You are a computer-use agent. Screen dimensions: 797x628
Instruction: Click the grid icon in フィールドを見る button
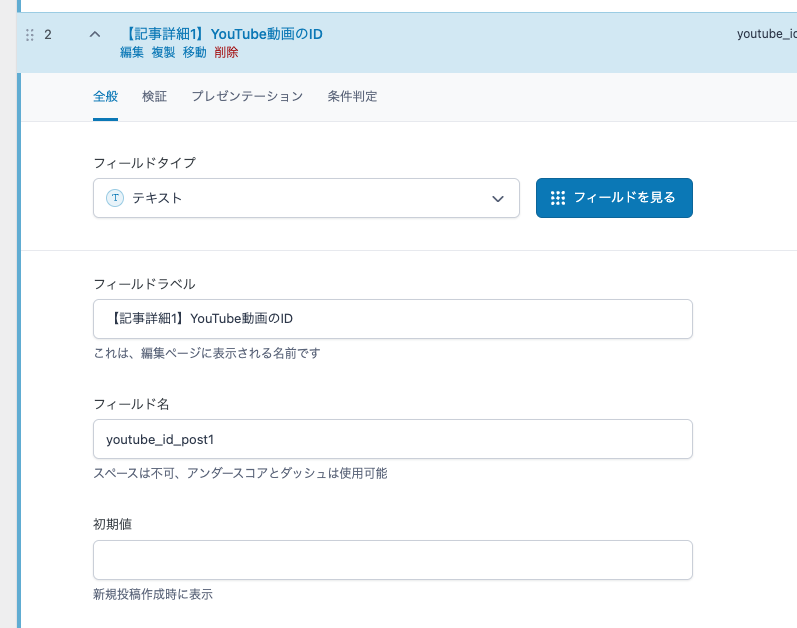point(558,198)
